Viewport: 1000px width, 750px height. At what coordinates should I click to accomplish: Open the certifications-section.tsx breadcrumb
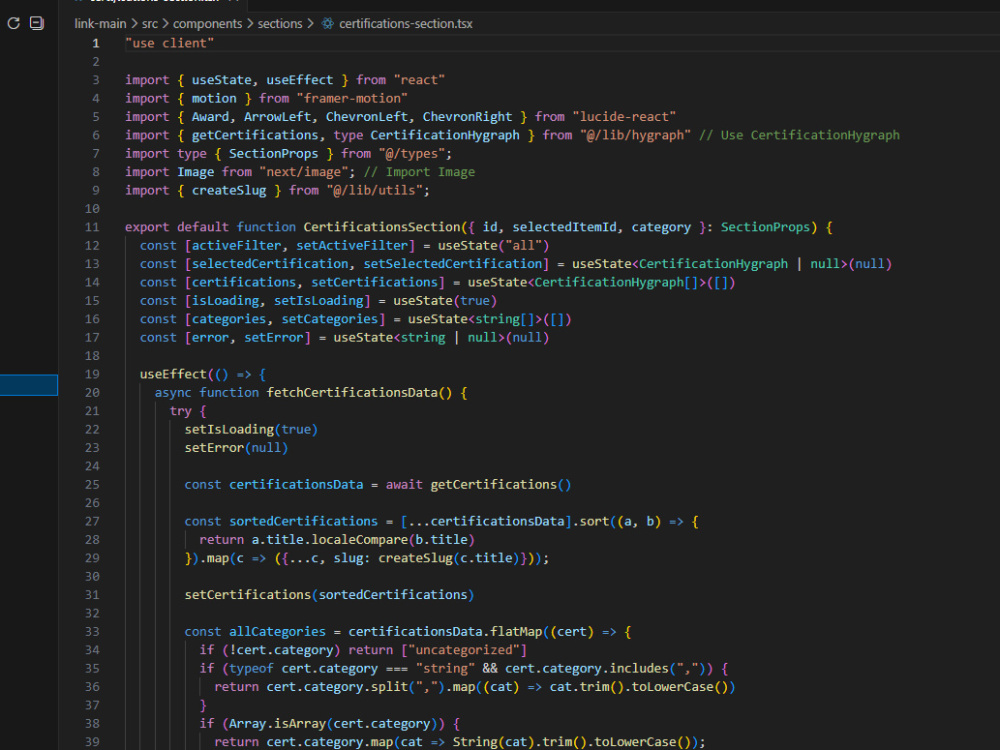point(406,24)
